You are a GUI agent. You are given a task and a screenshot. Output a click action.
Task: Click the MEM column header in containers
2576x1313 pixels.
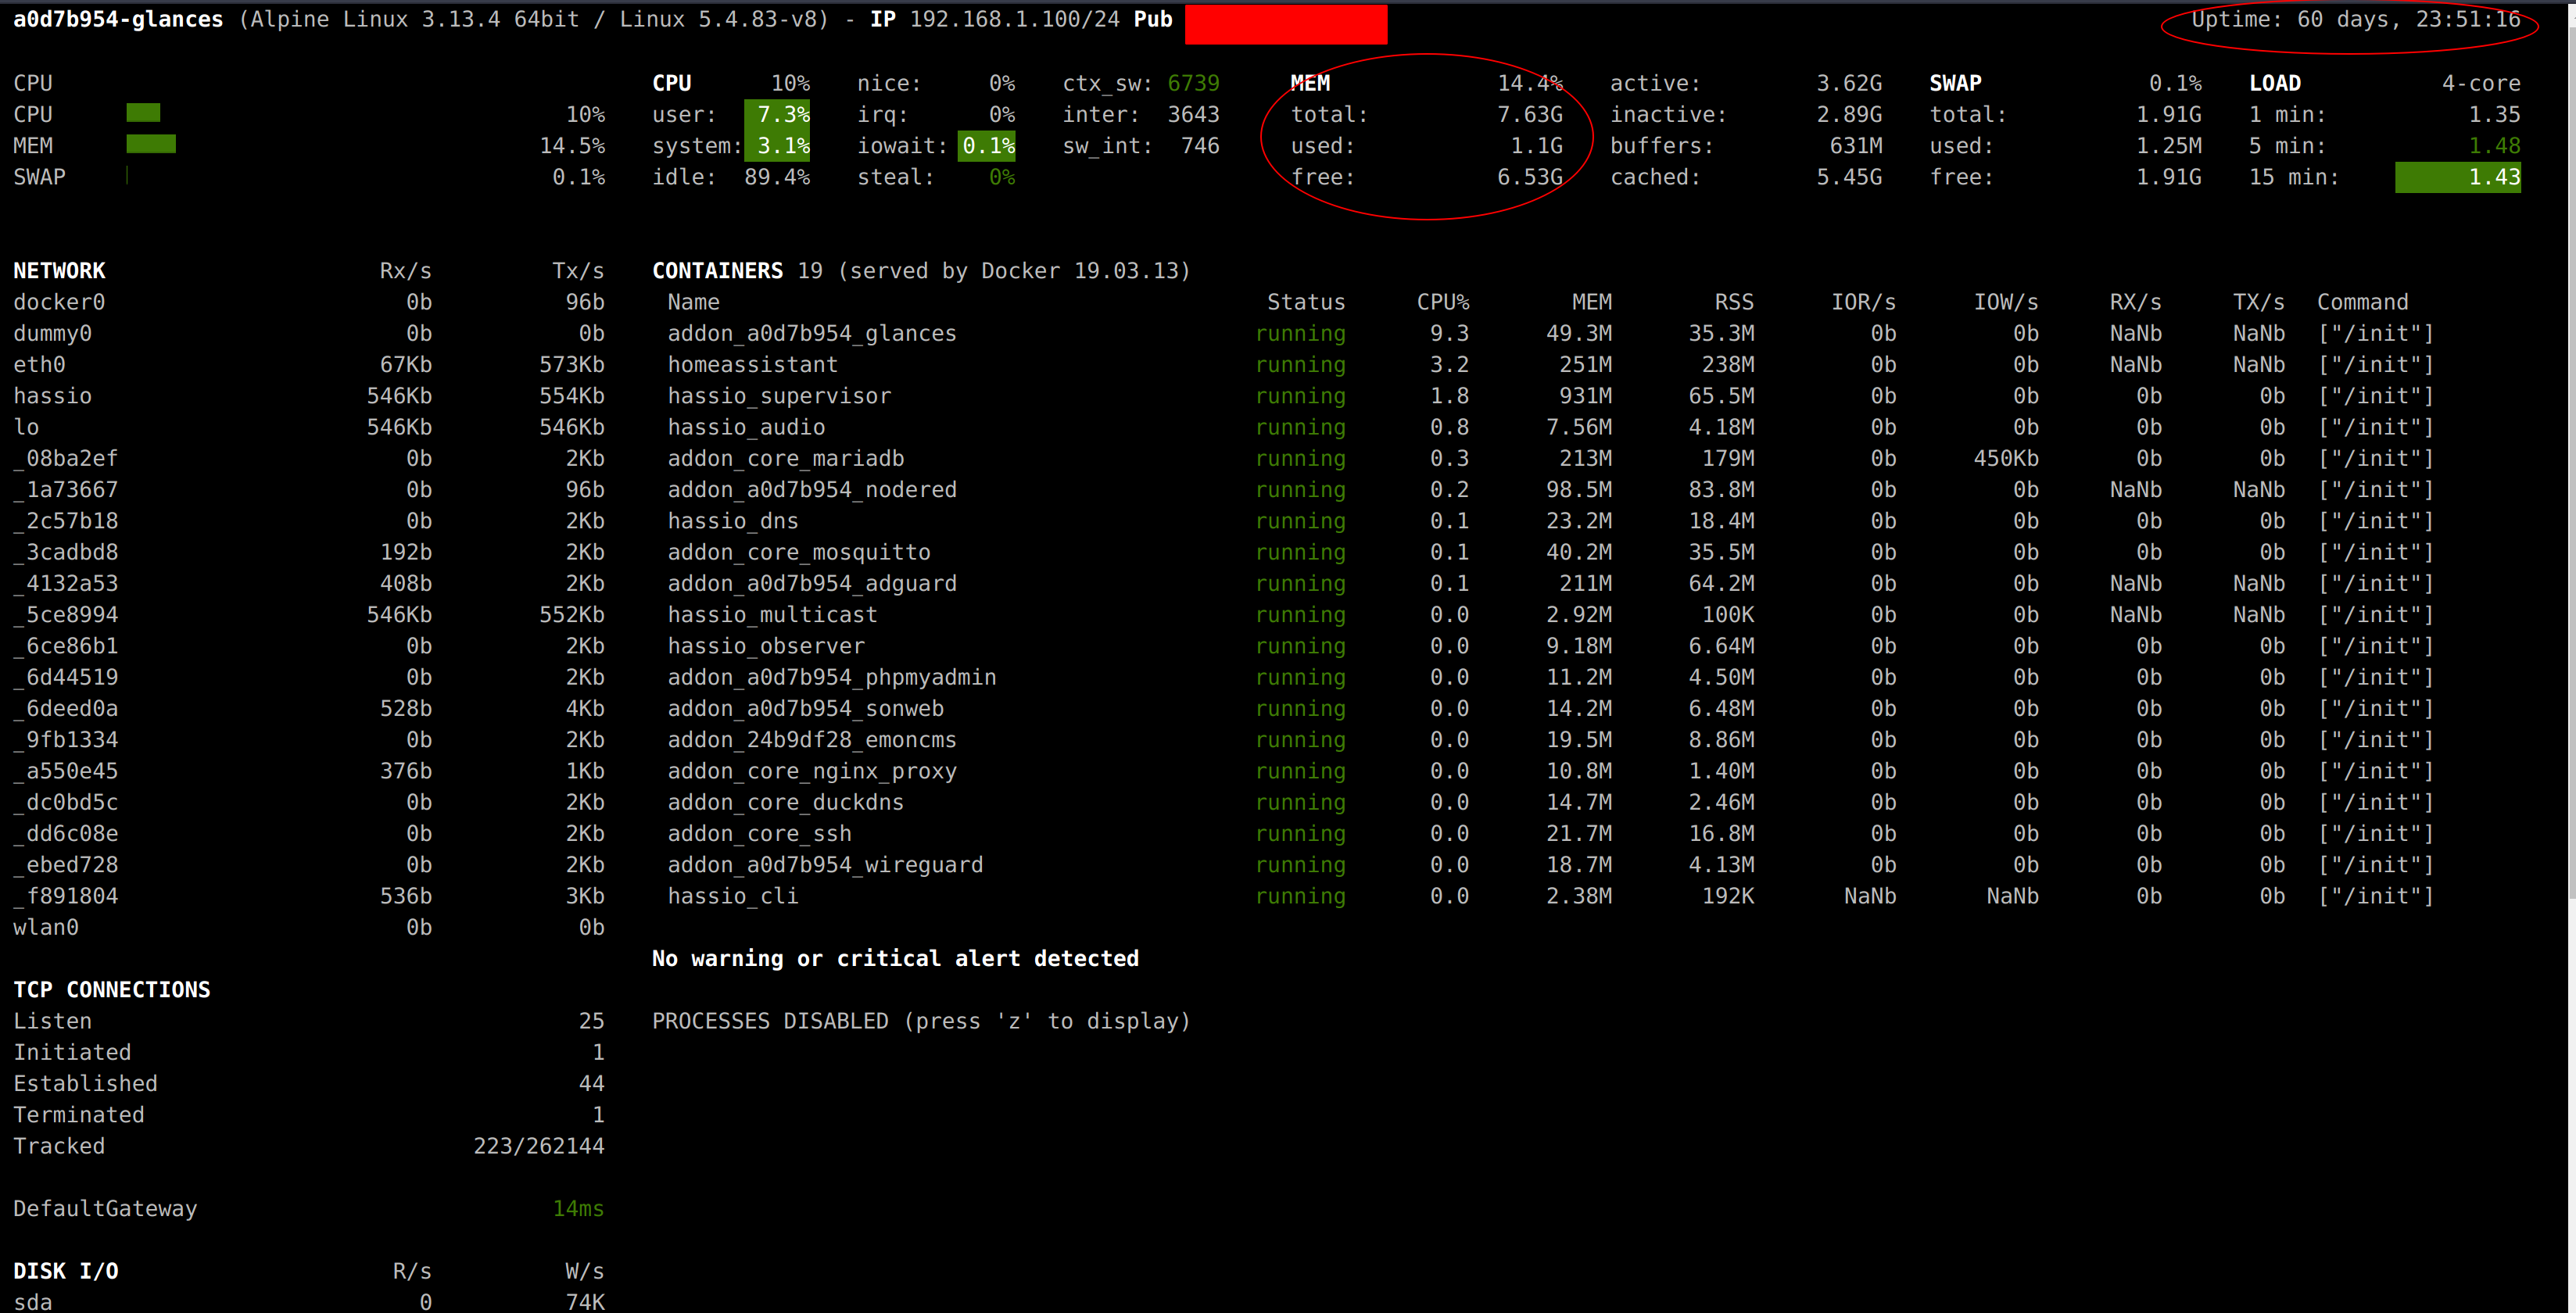pyautogui.click(x=1591, y=302)
